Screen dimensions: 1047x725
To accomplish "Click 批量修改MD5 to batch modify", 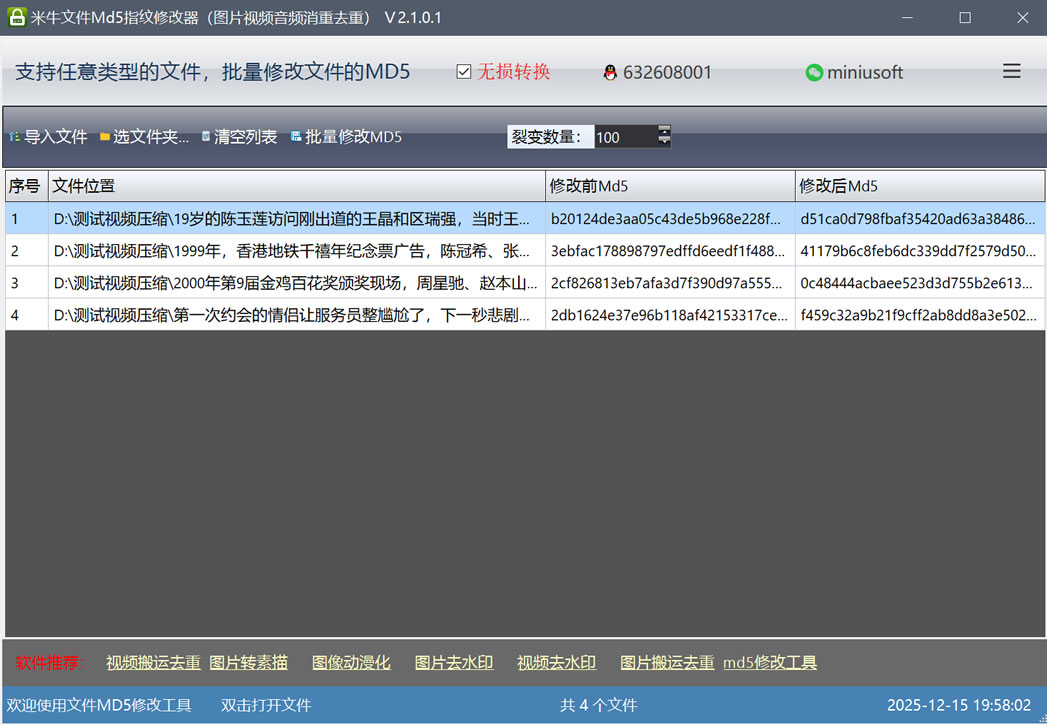I will pos(346,137).
